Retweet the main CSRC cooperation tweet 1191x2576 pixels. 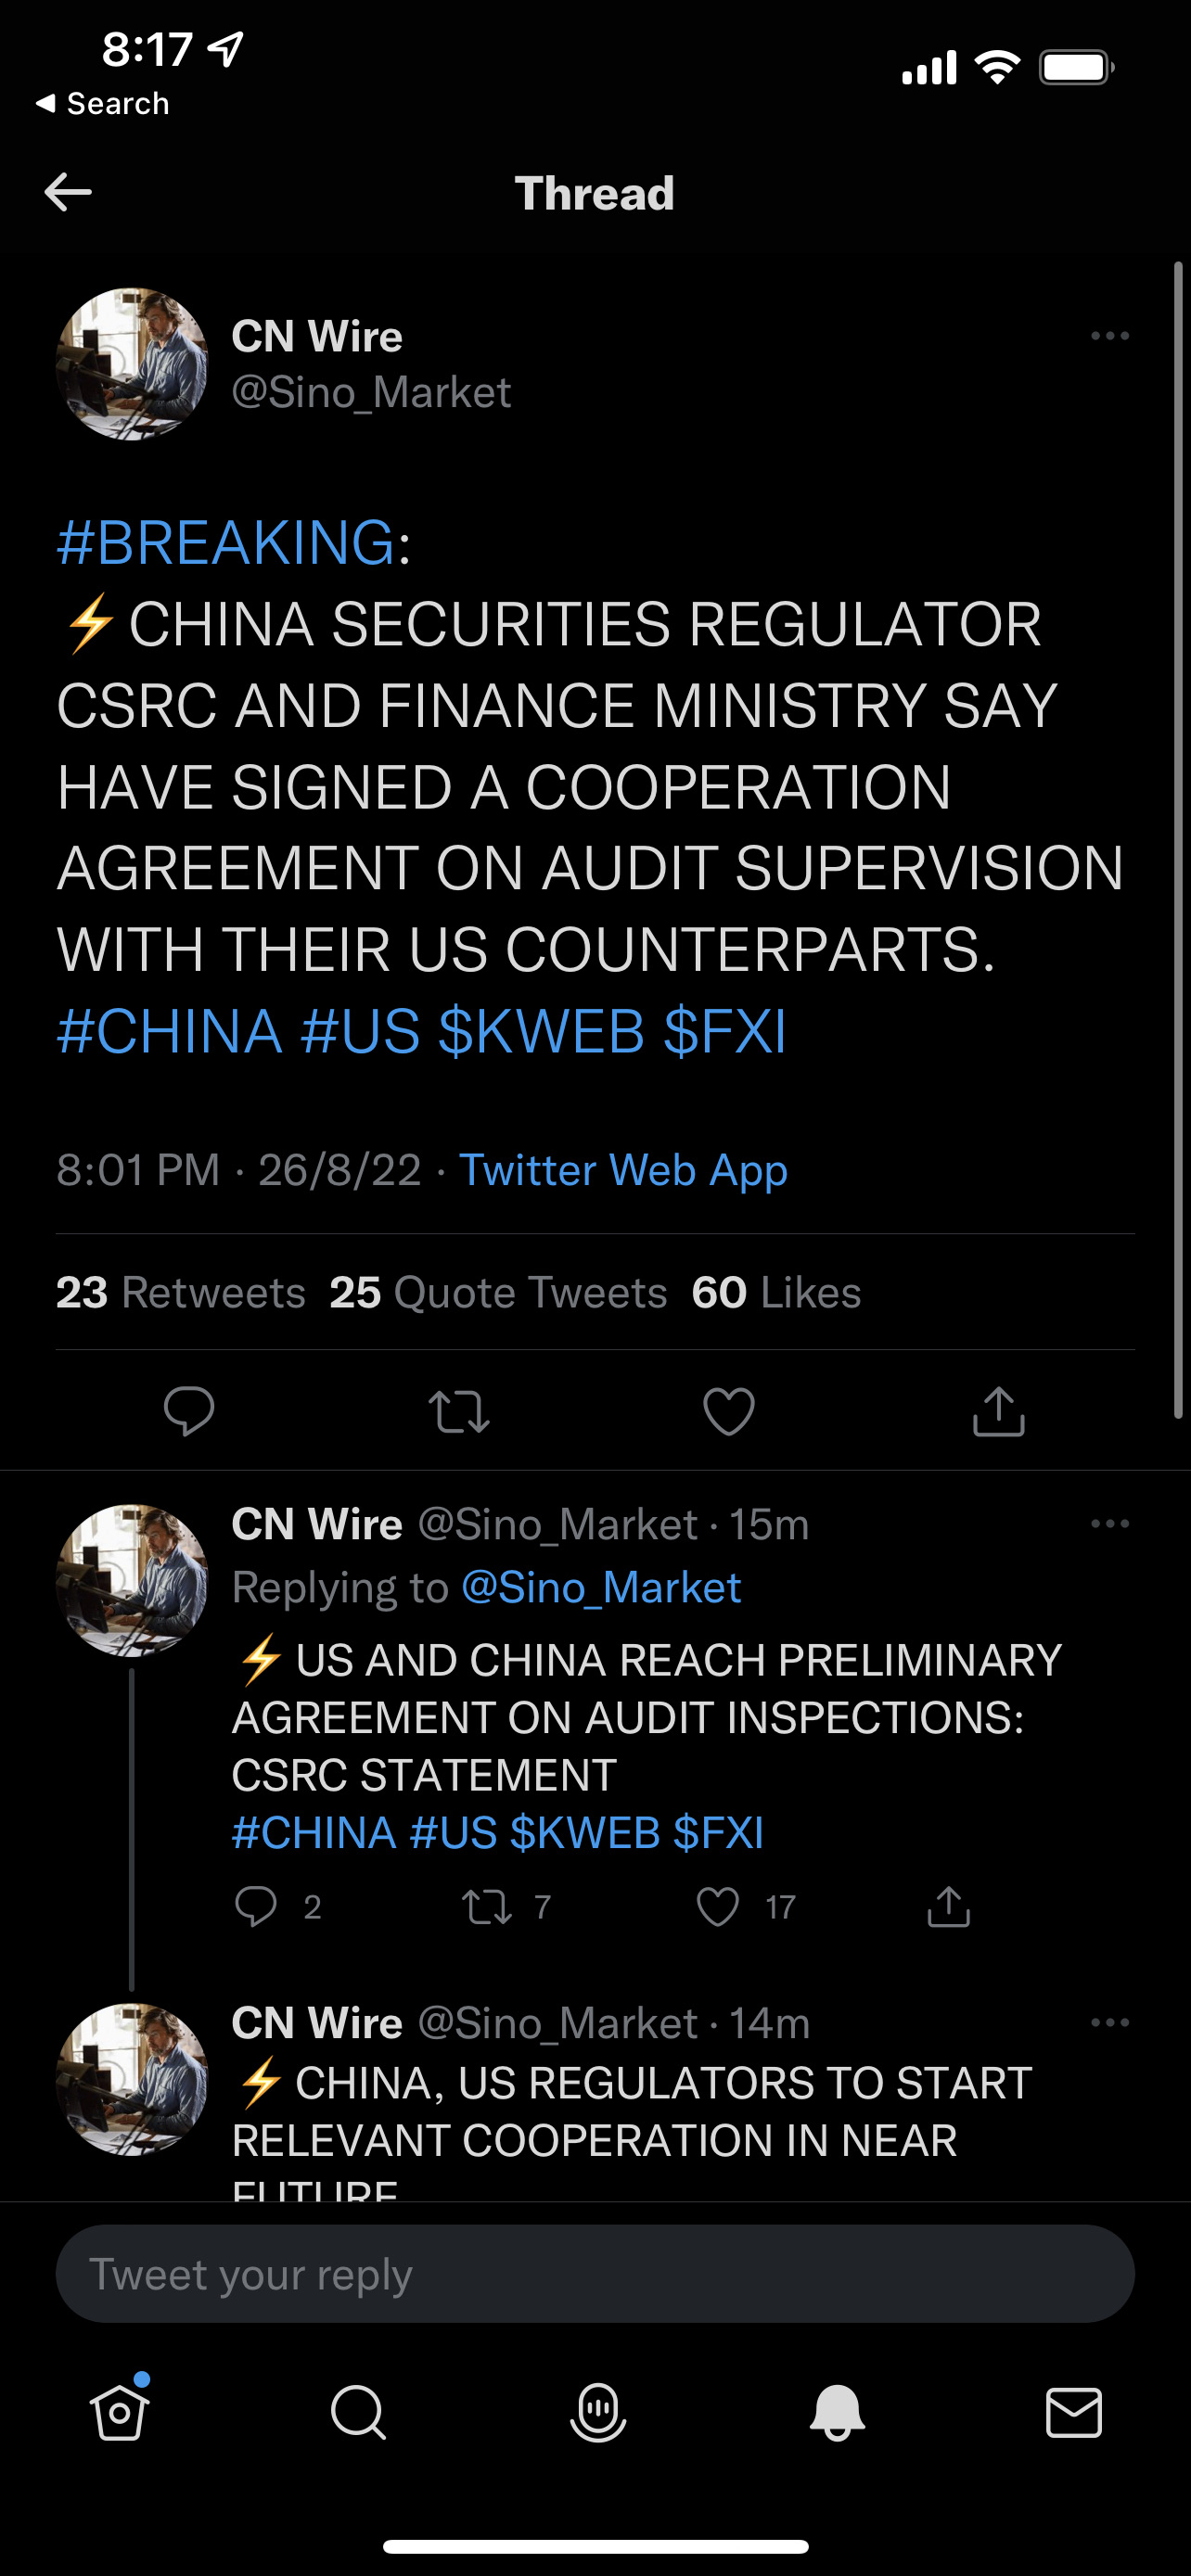458,1411
